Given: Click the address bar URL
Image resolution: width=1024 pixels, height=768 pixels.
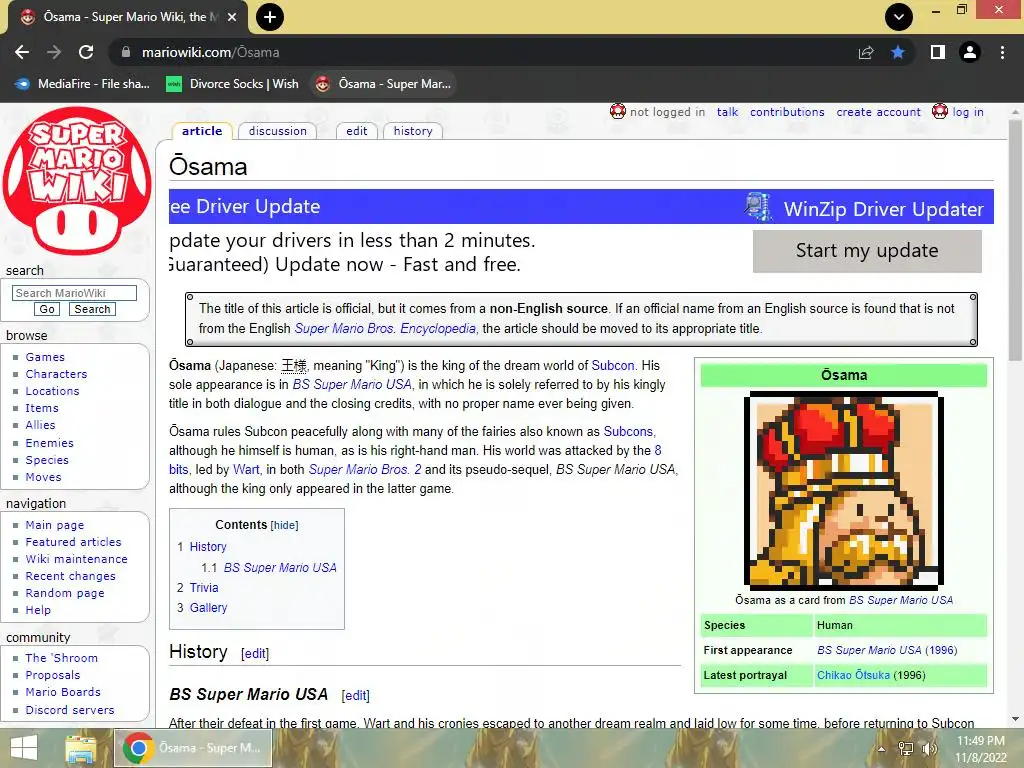Looking at the screenshot, I should click(210, 52).
